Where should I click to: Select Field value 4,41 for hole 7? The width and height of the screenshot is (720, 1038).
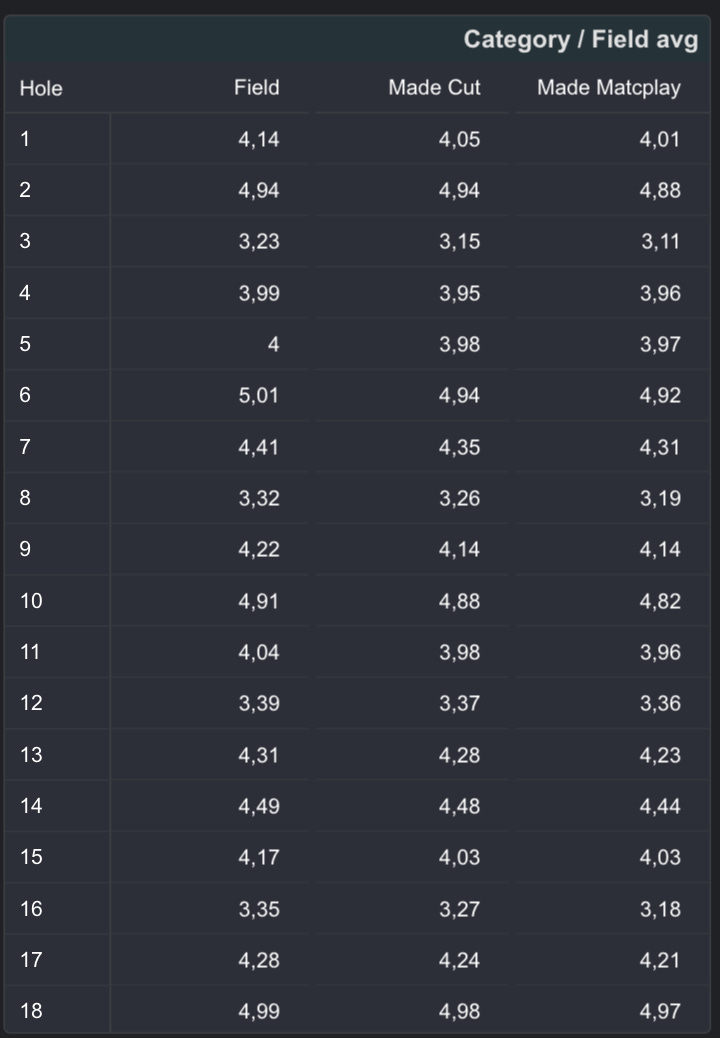coord(259,447)
